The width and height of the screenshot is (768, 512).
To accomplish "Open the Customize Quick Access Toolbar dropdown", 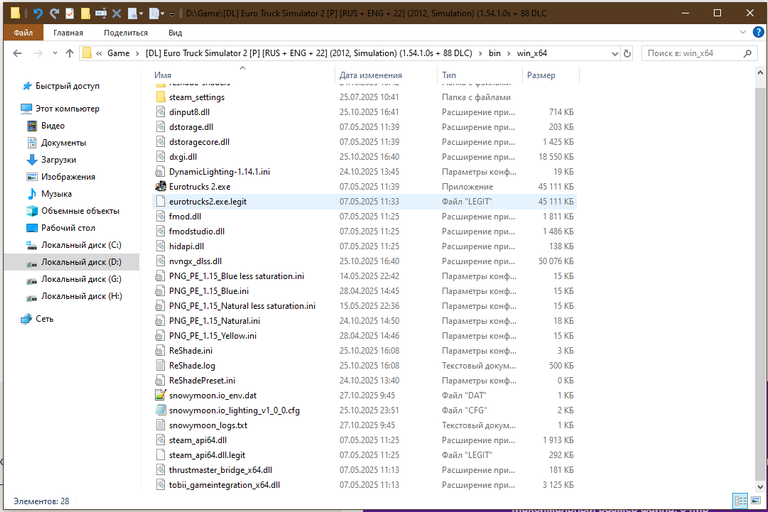I will click(x=172, y=14).
